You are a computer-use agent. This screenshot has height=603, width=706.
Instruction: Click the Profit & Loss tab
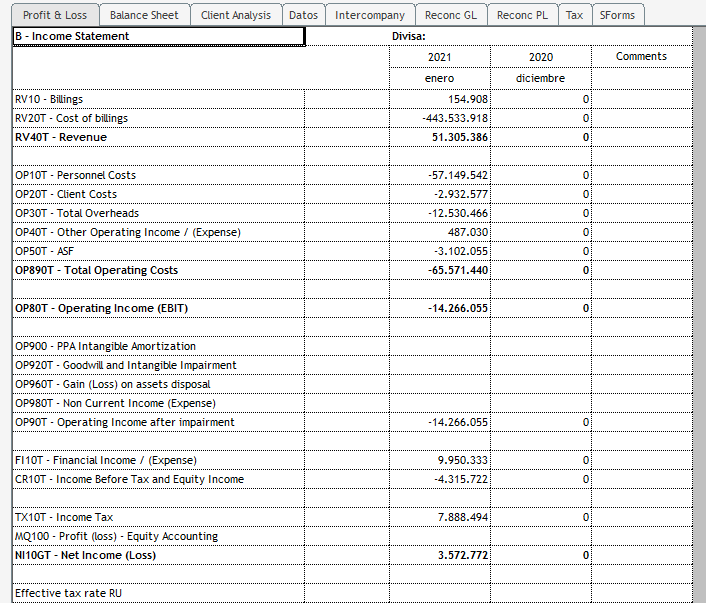(x=56, y=15)
